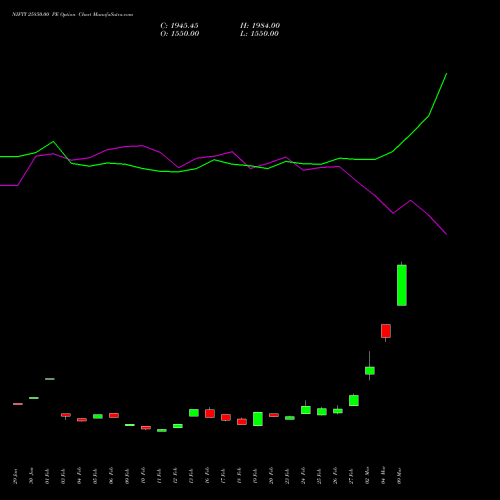Select the high value H: 1984.00

260,26
